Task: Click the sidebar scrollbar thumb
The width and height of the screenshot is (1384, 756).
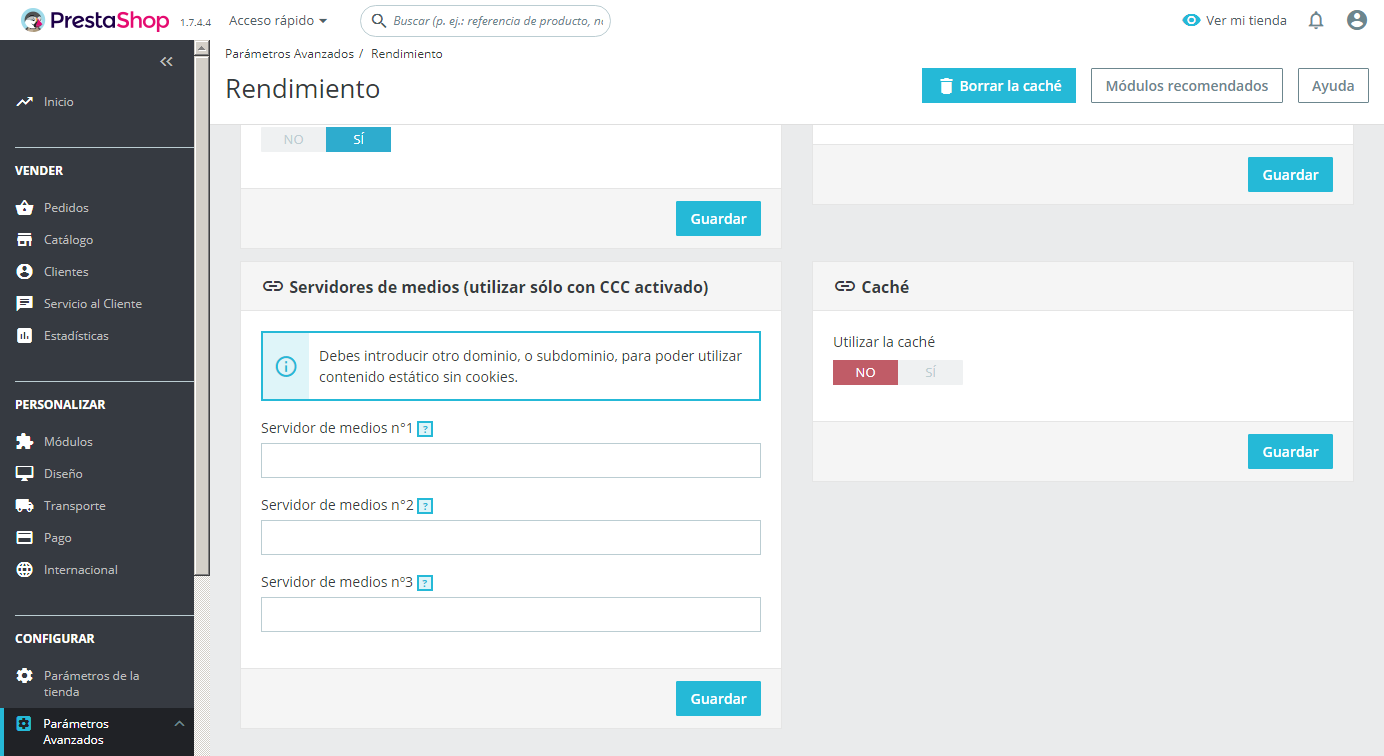Action: [202, 315]
